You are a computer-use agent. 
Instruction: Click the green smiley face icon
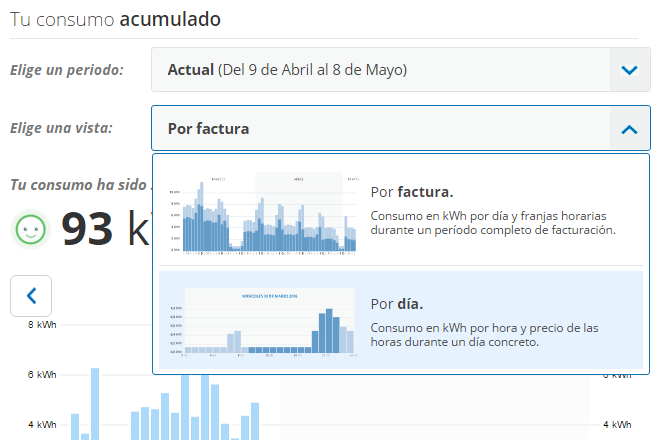31,229
